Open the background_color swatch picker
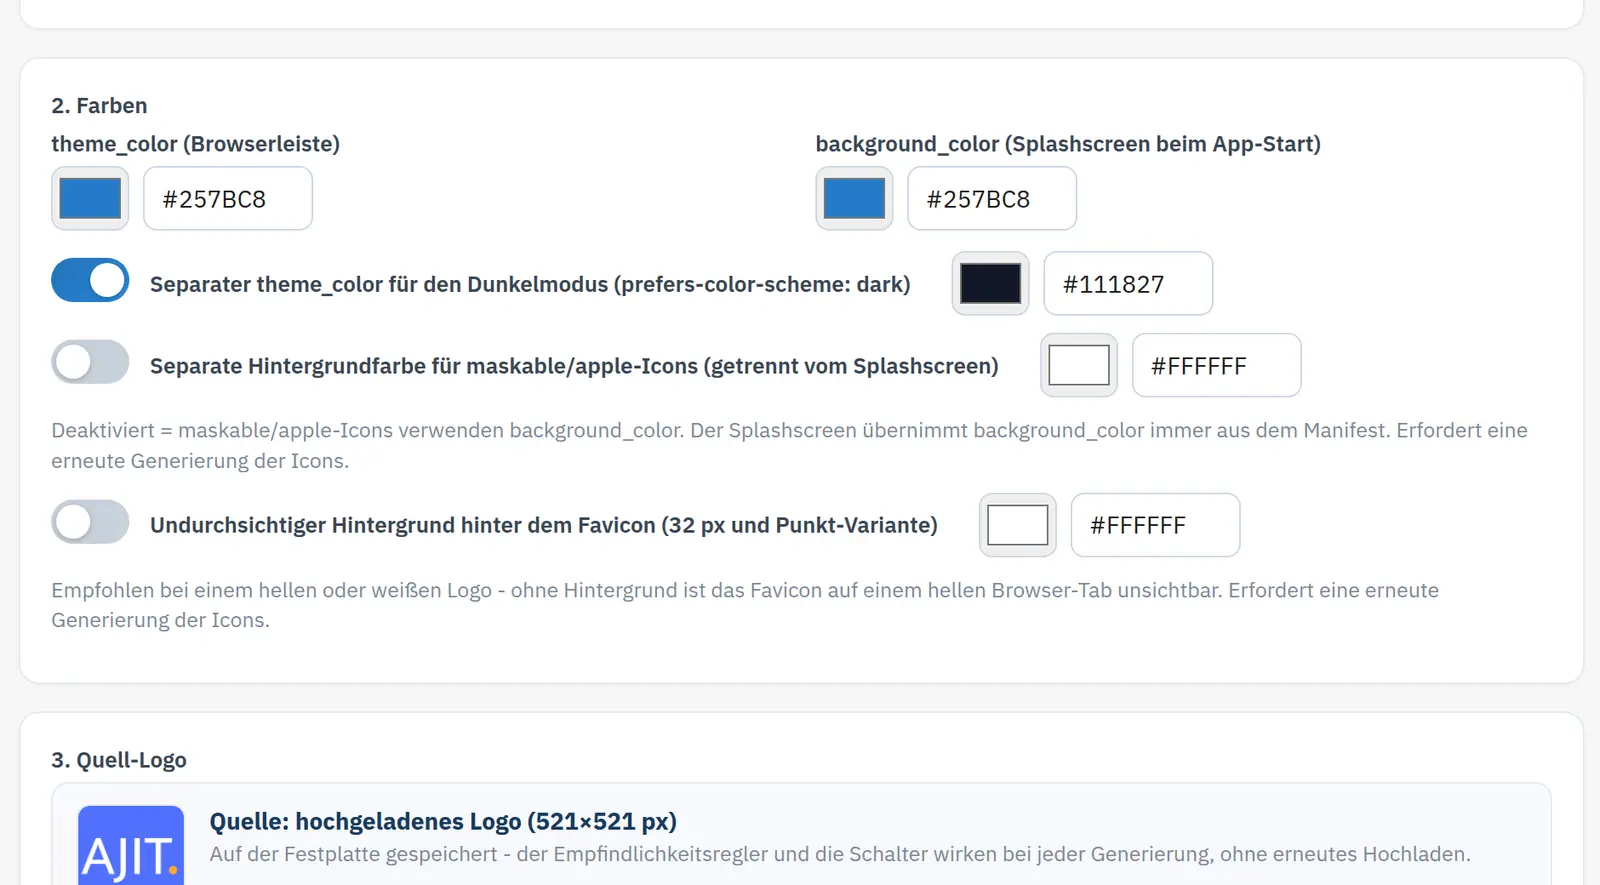Image resolution: width=1600 pixels, height=885 pixels. coord(854,199)
